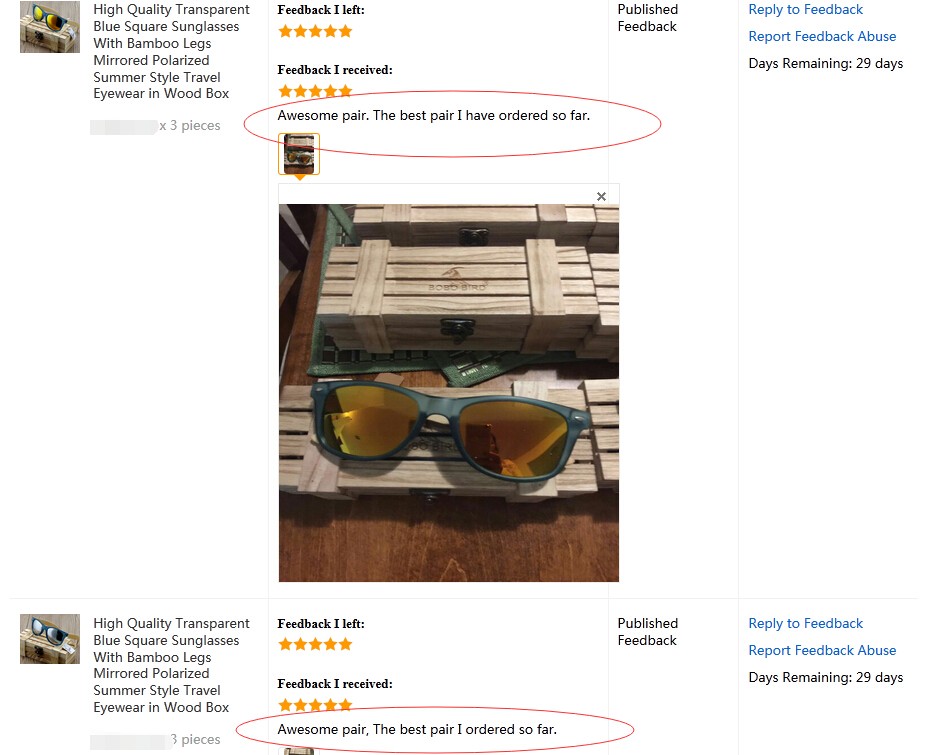Click Reply to Feedback for first order

coord(805,10)
